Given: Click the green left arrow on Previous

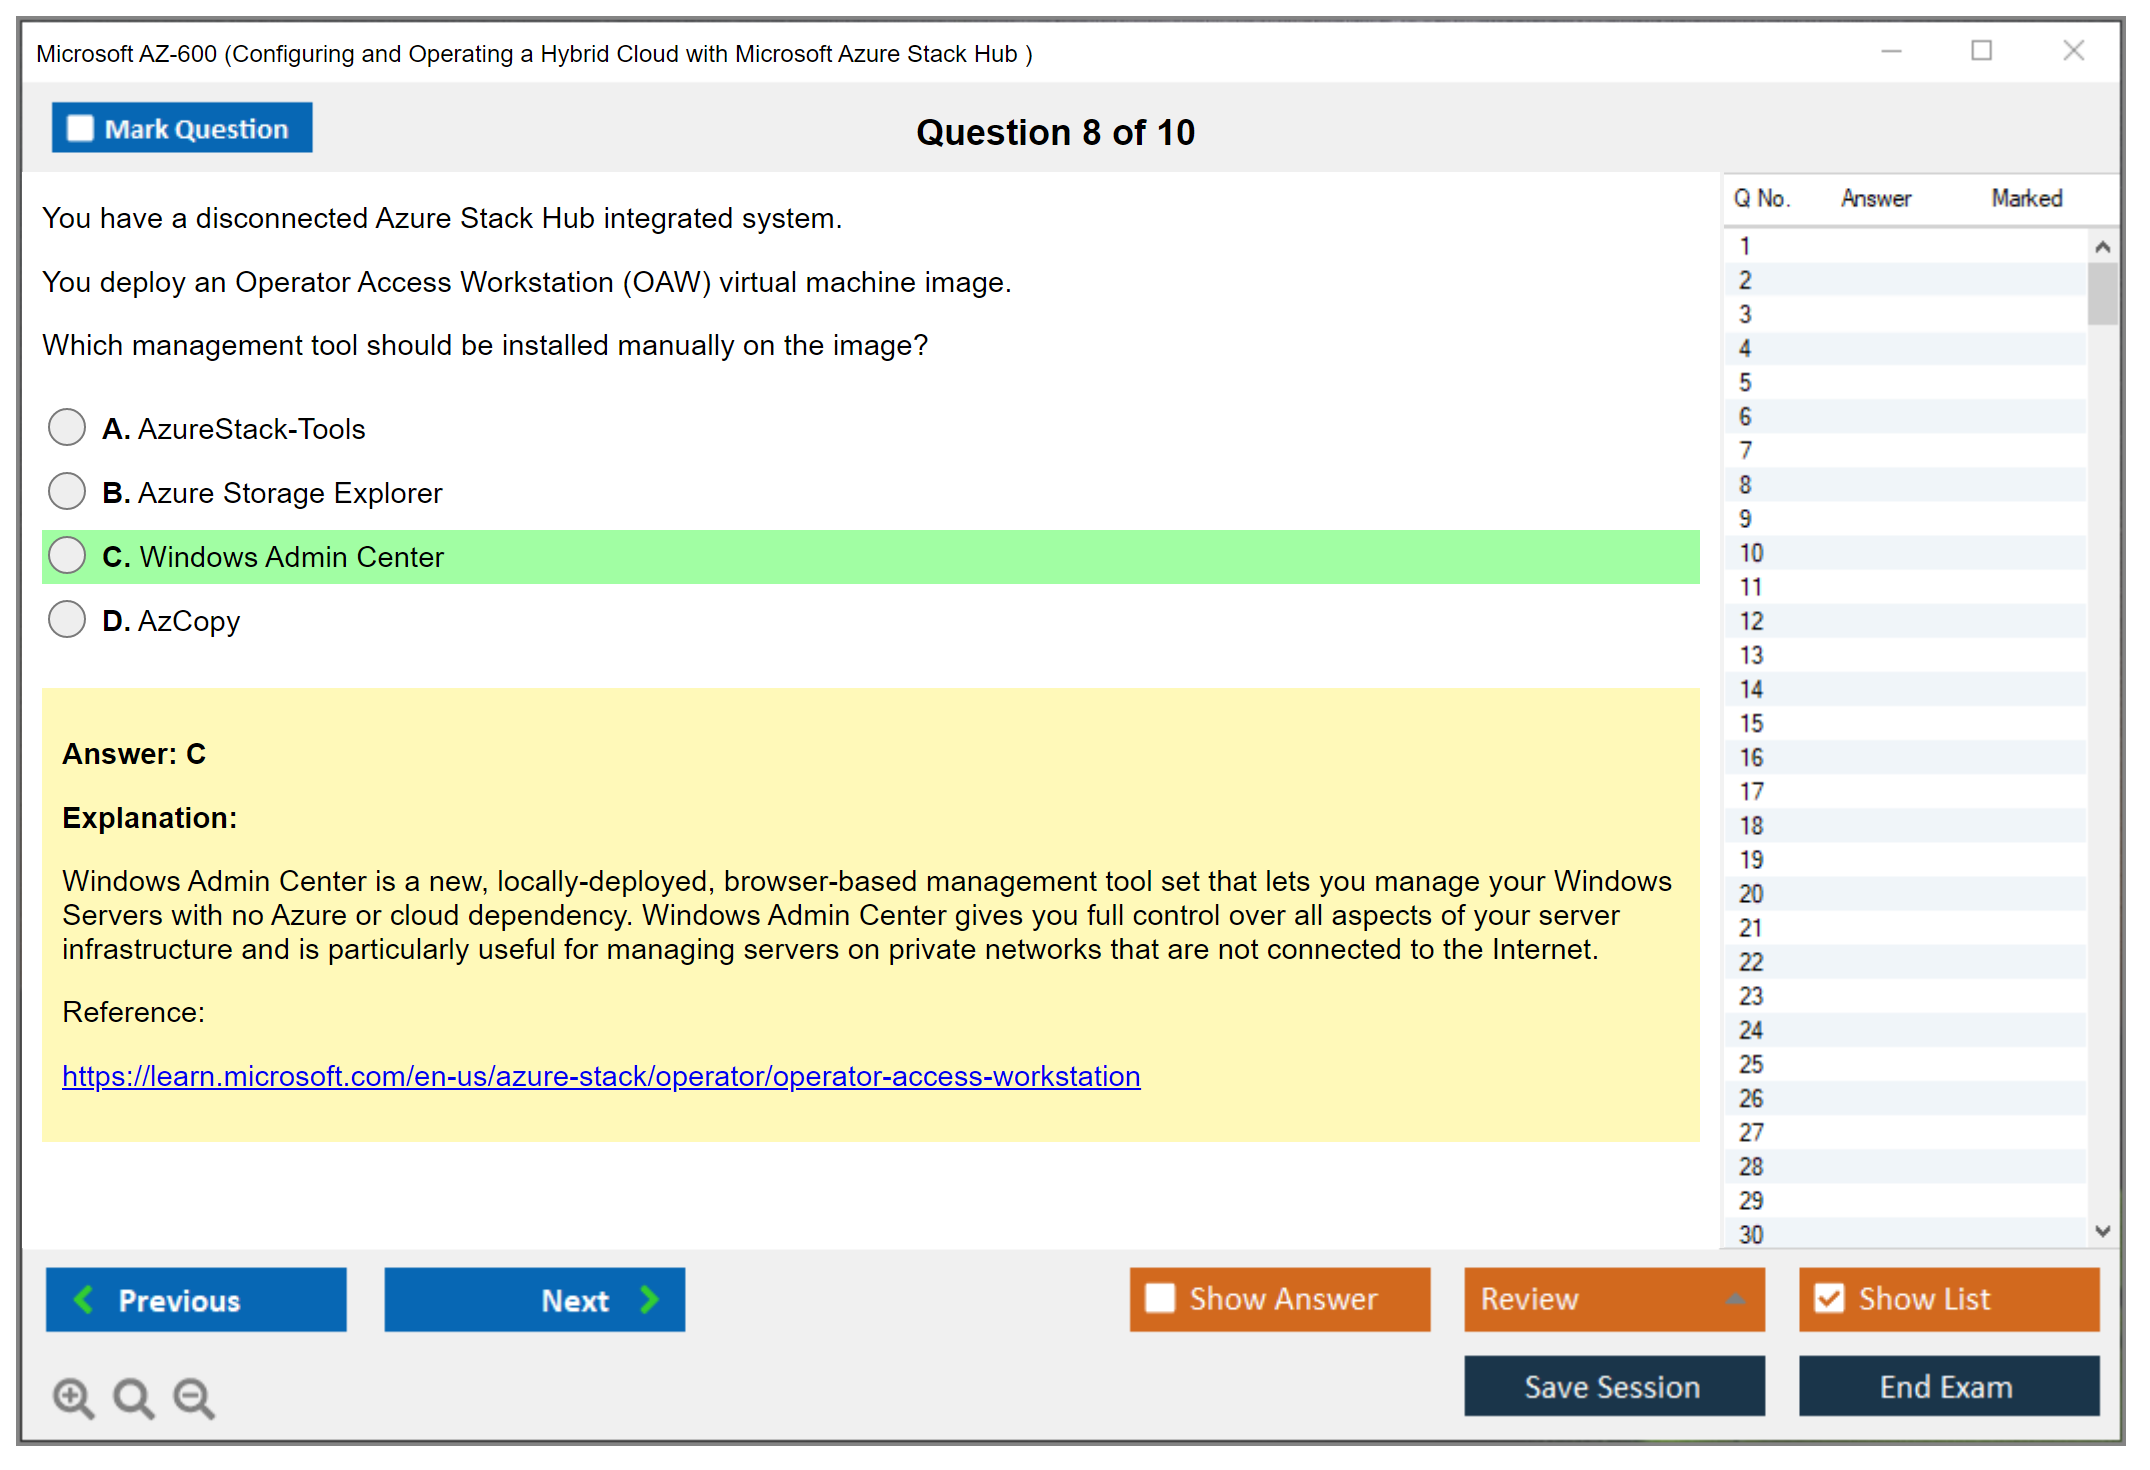Looking at the screenshot, I should (84, 1299).
